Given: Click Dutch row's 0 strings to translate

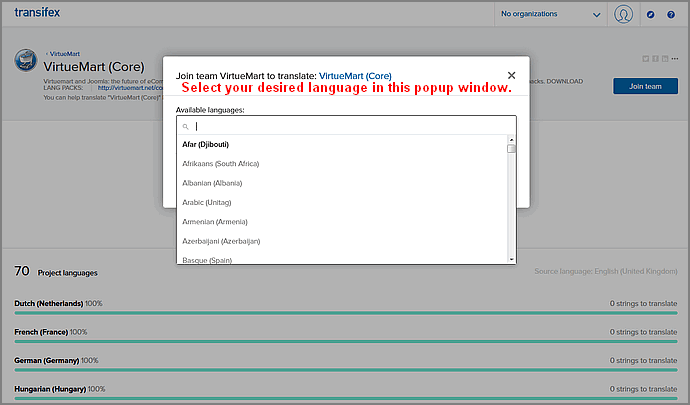Looking at the screenshot, I should pos(643,303).
